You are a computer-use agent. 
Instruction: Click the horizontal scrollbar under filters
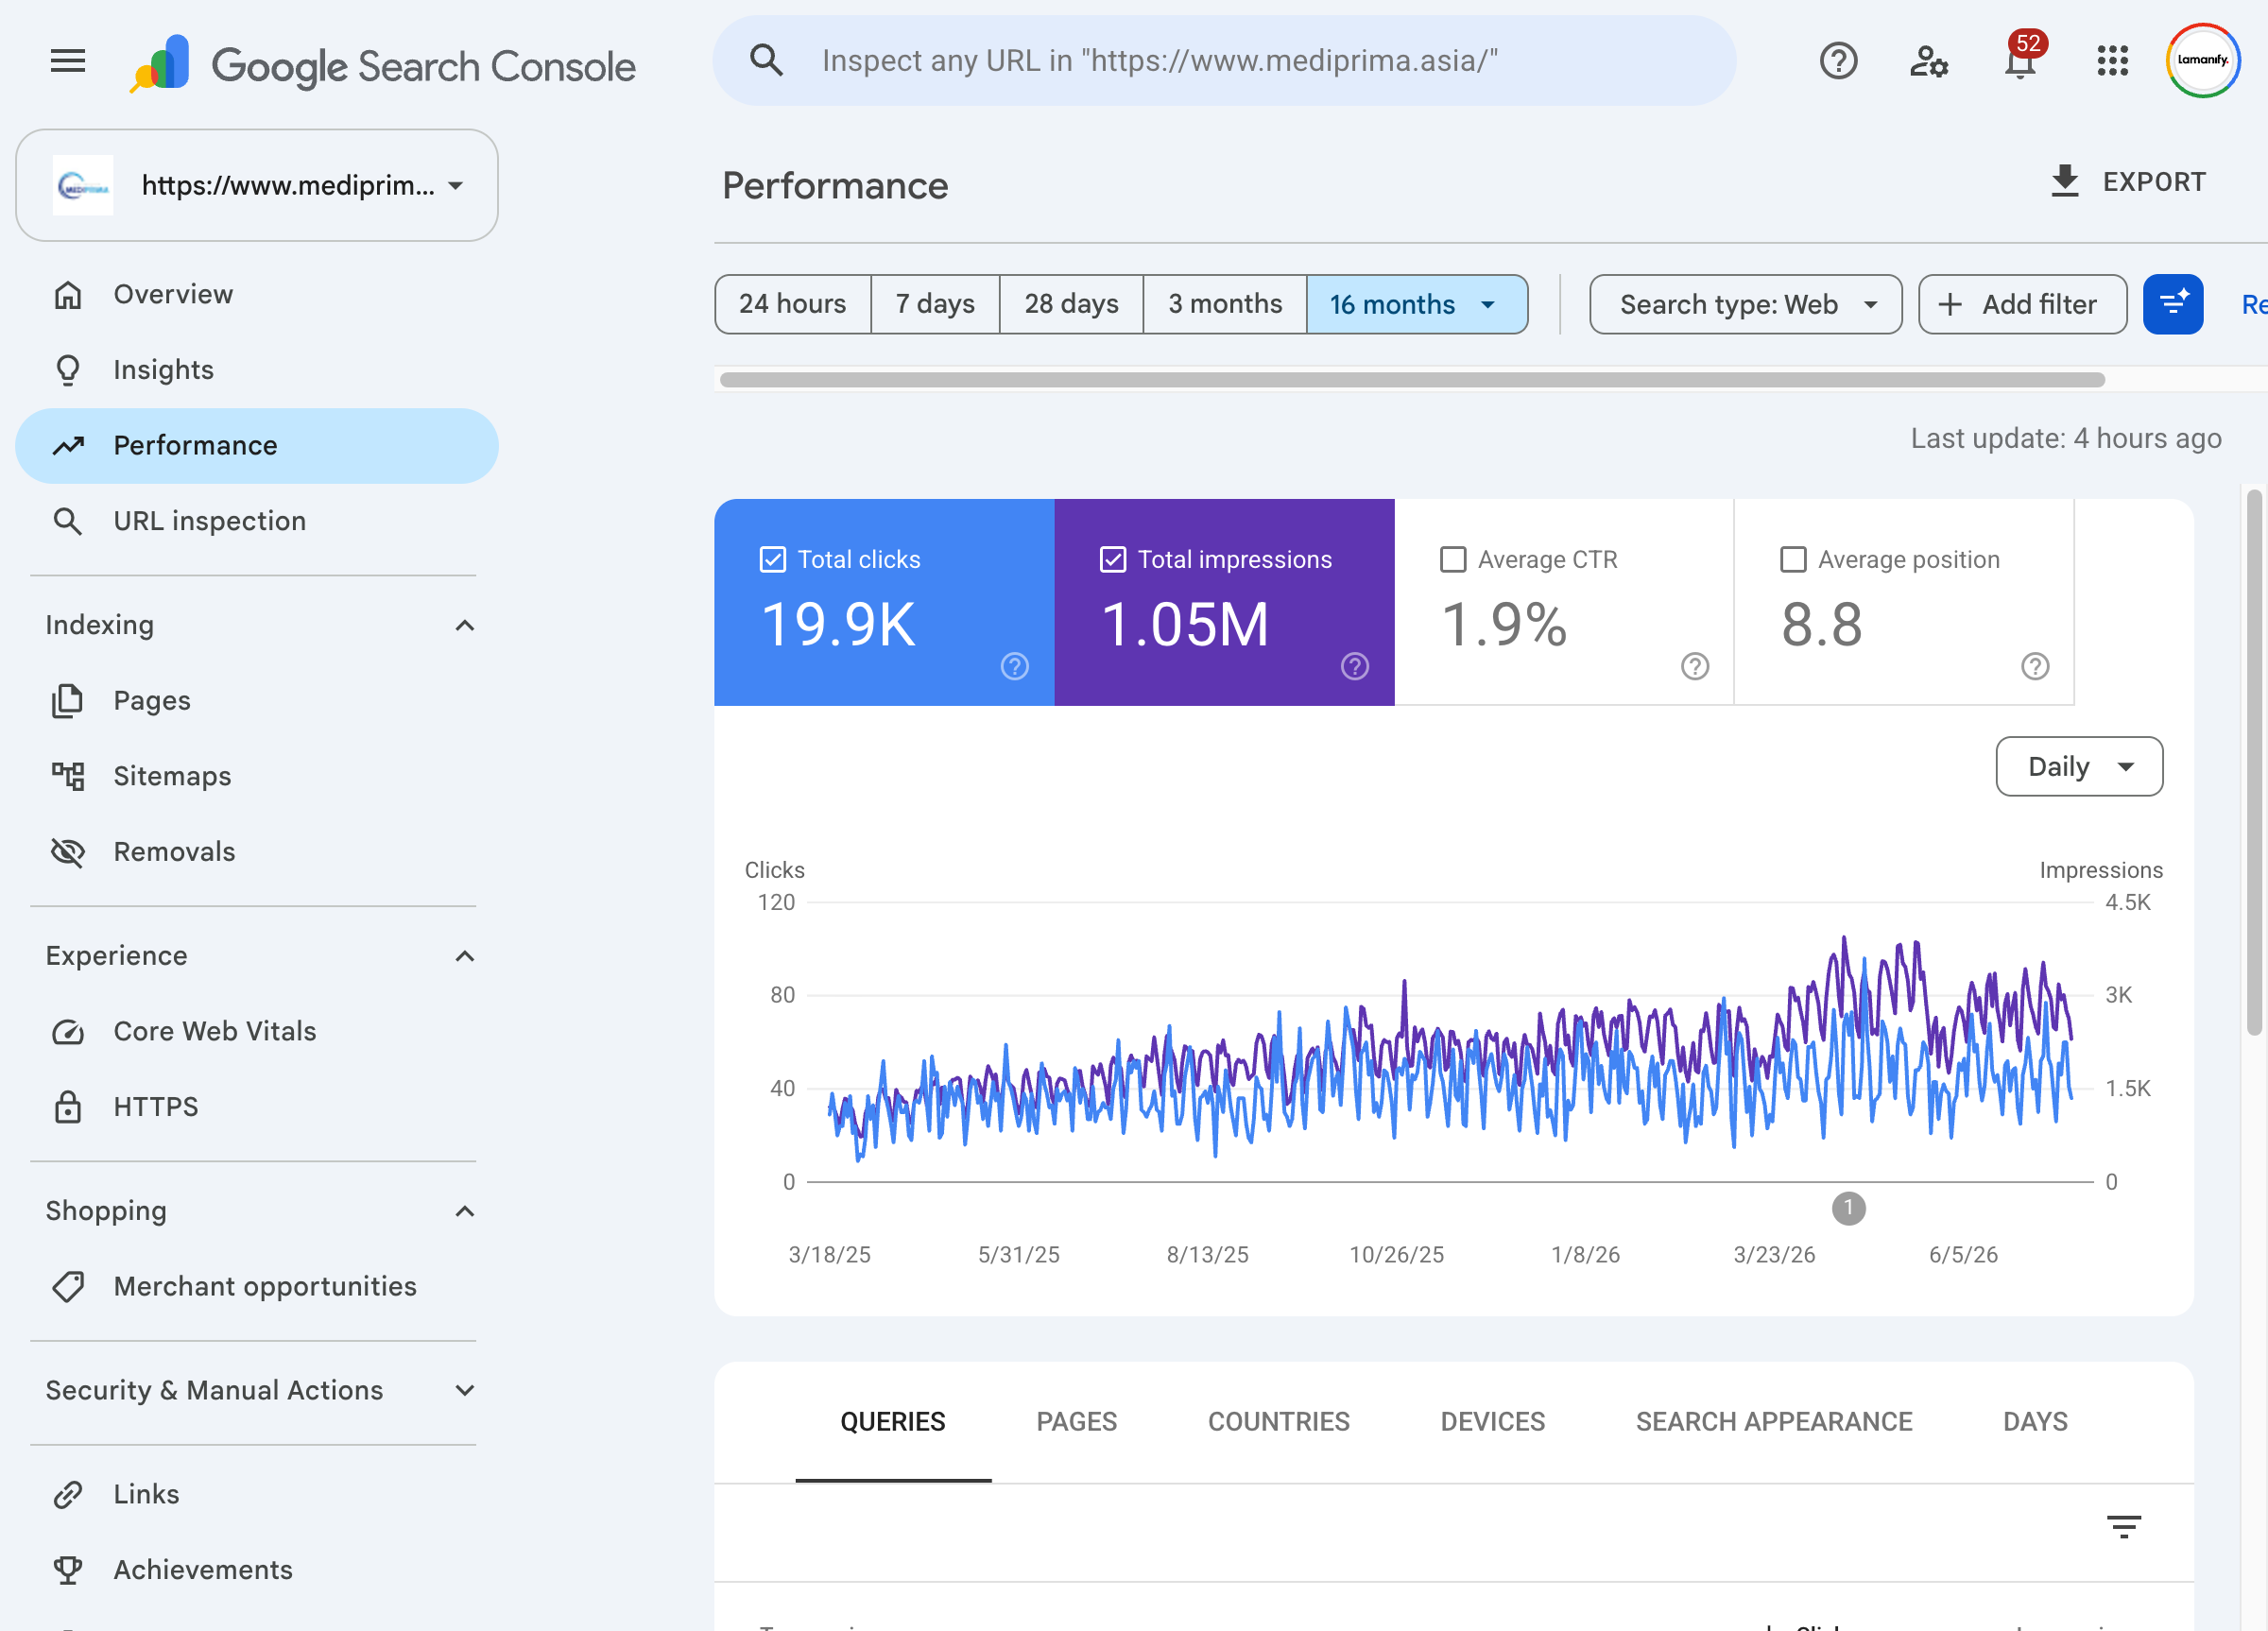(x=1411, y=380)
